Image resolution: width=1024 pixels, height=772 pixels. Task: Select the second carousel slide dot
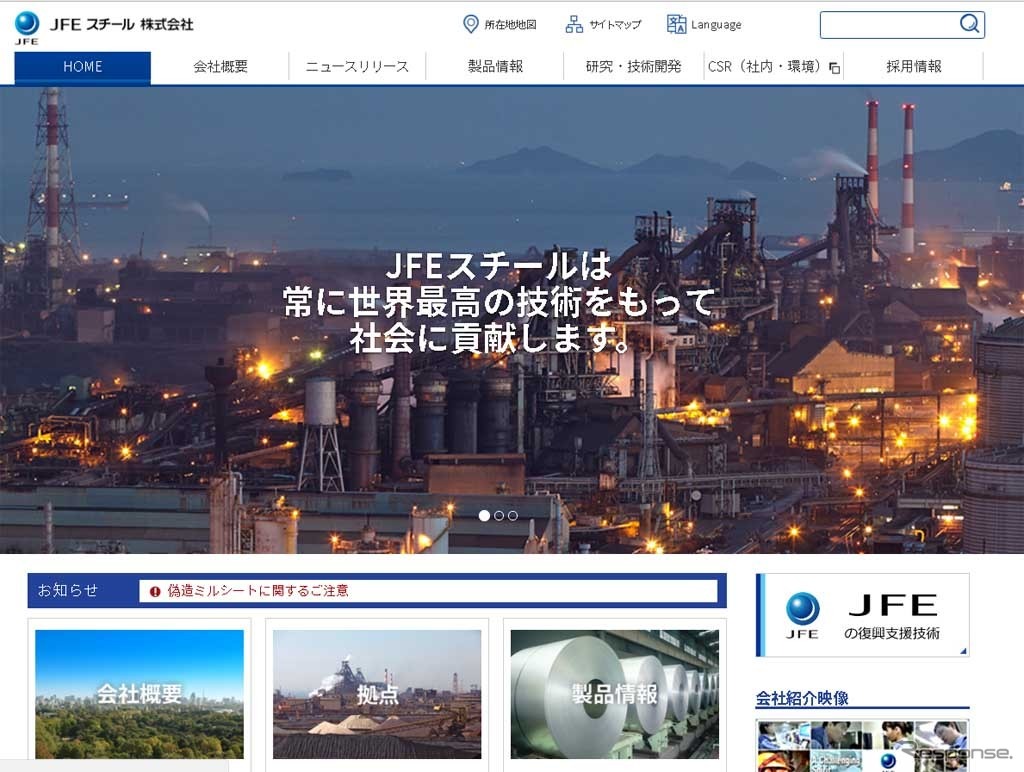click(x=498, y=515)
